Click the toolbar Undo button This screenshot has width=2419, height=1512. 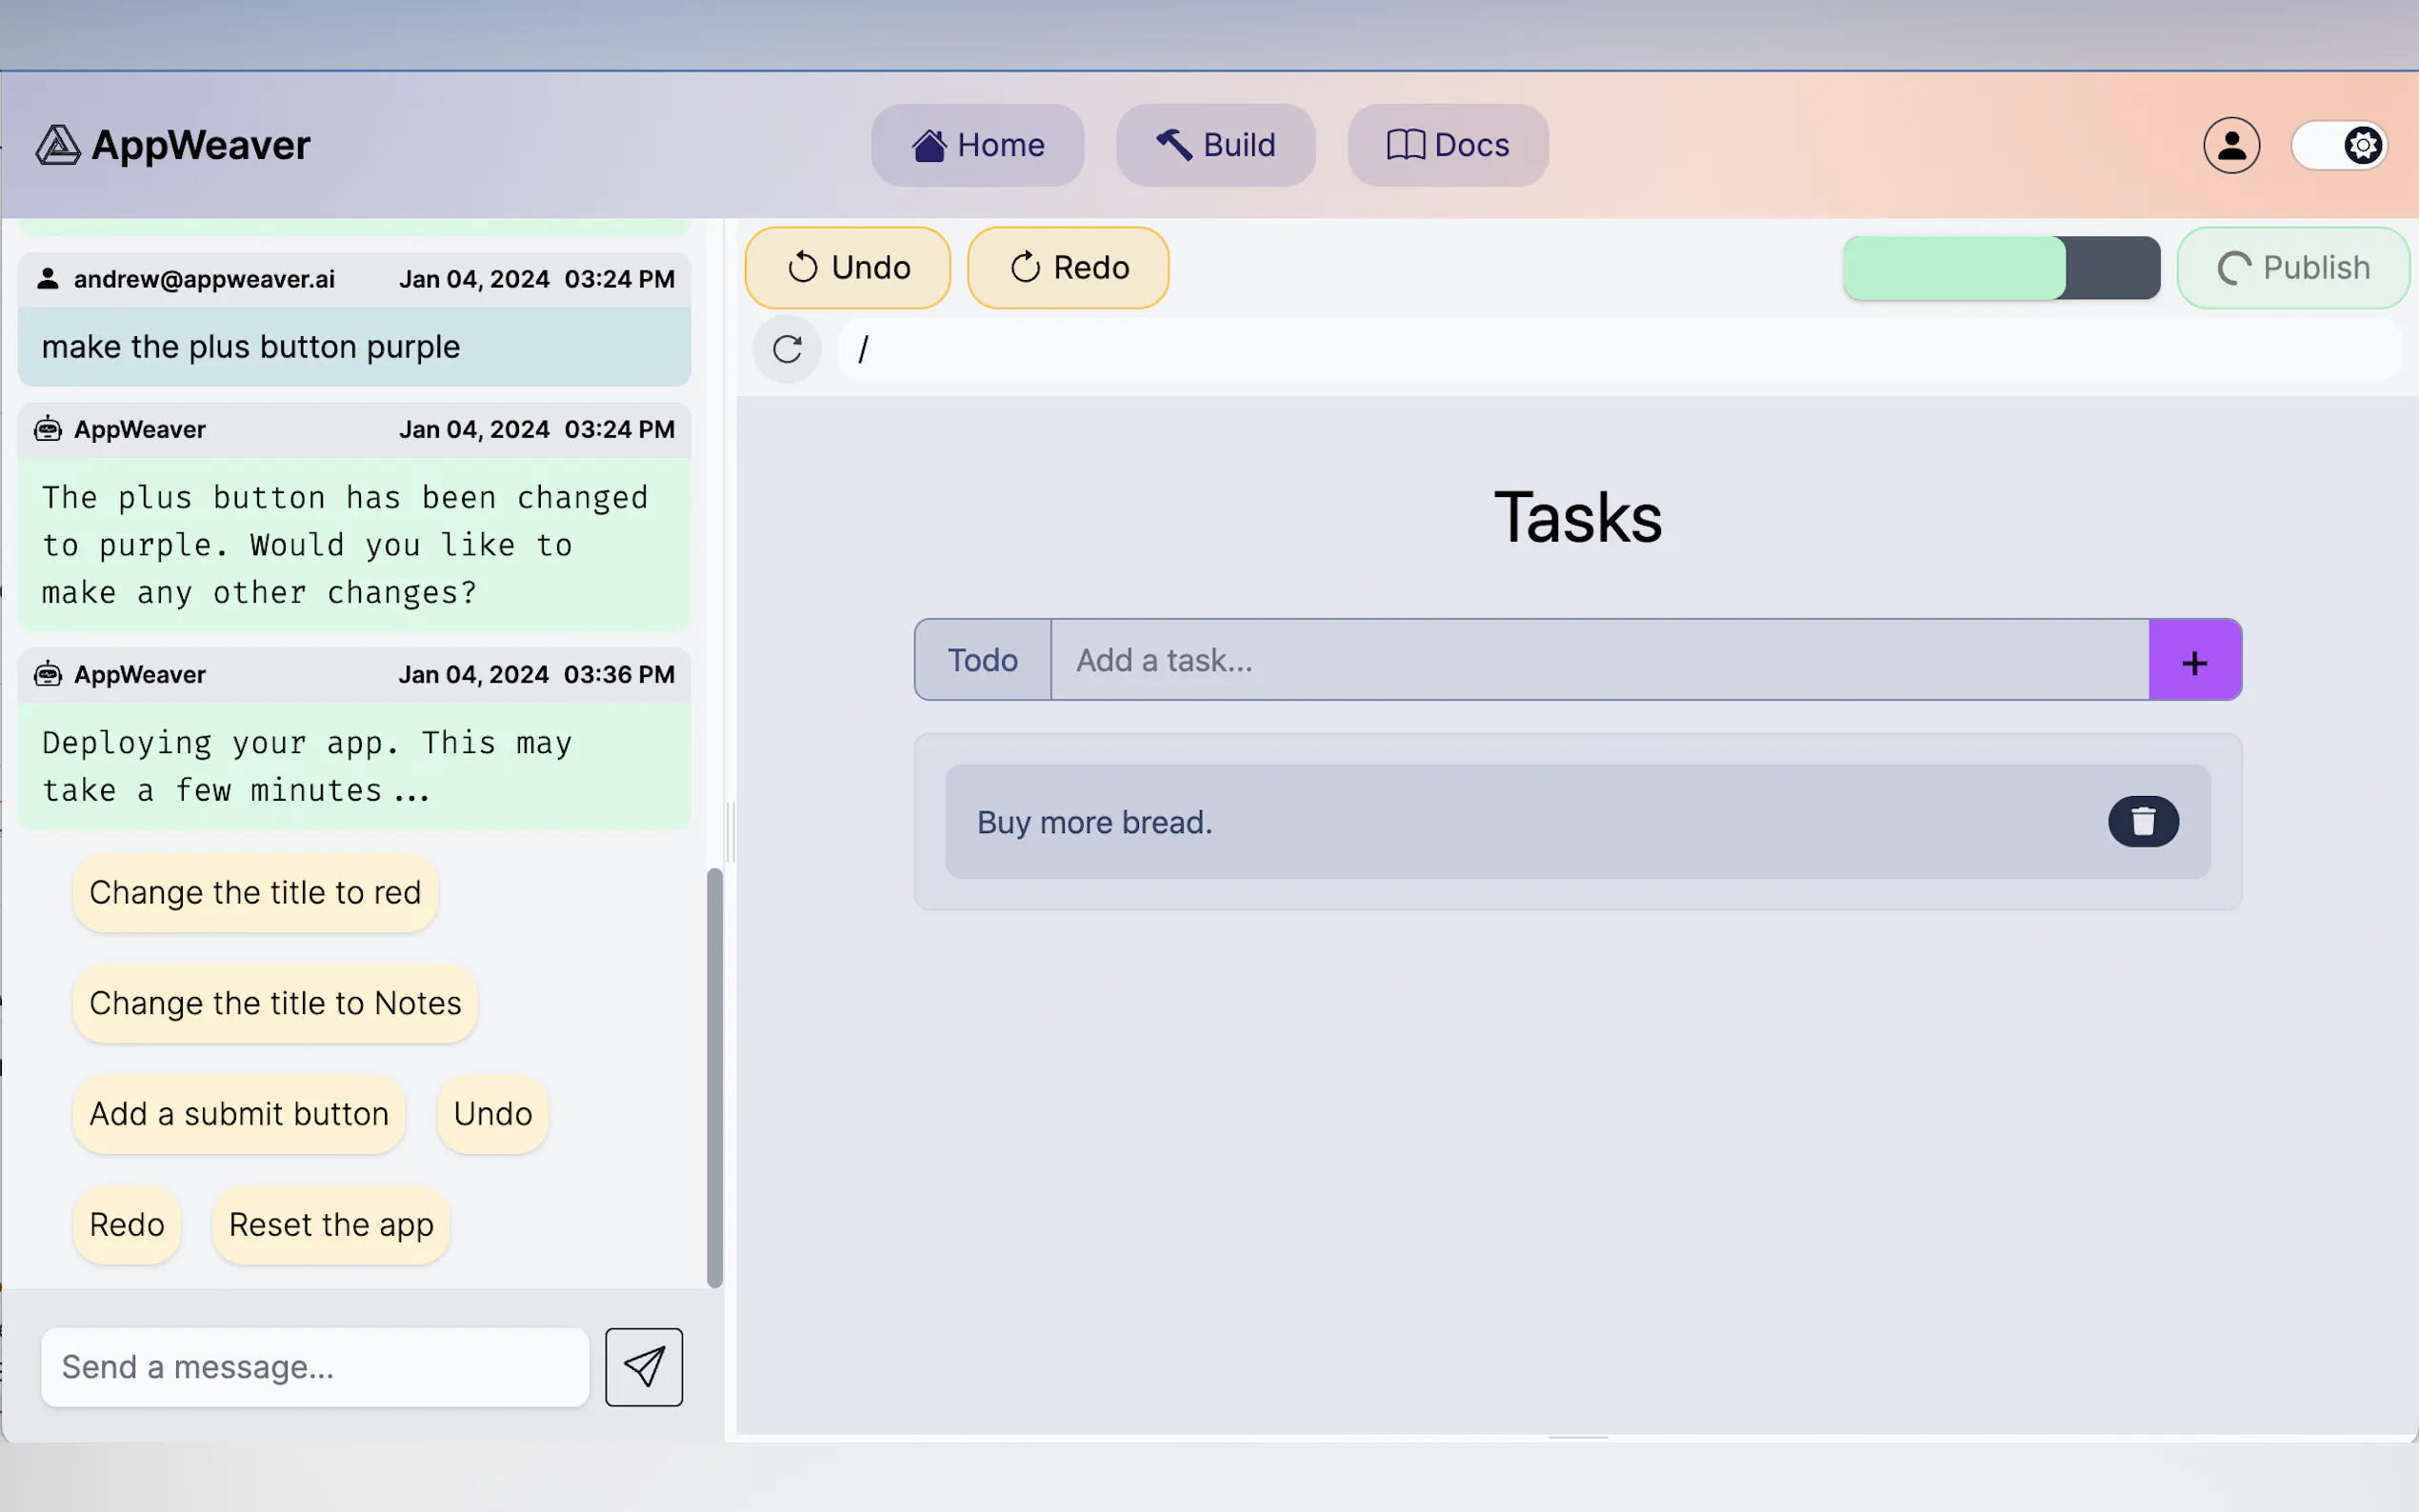click(847, 268)
